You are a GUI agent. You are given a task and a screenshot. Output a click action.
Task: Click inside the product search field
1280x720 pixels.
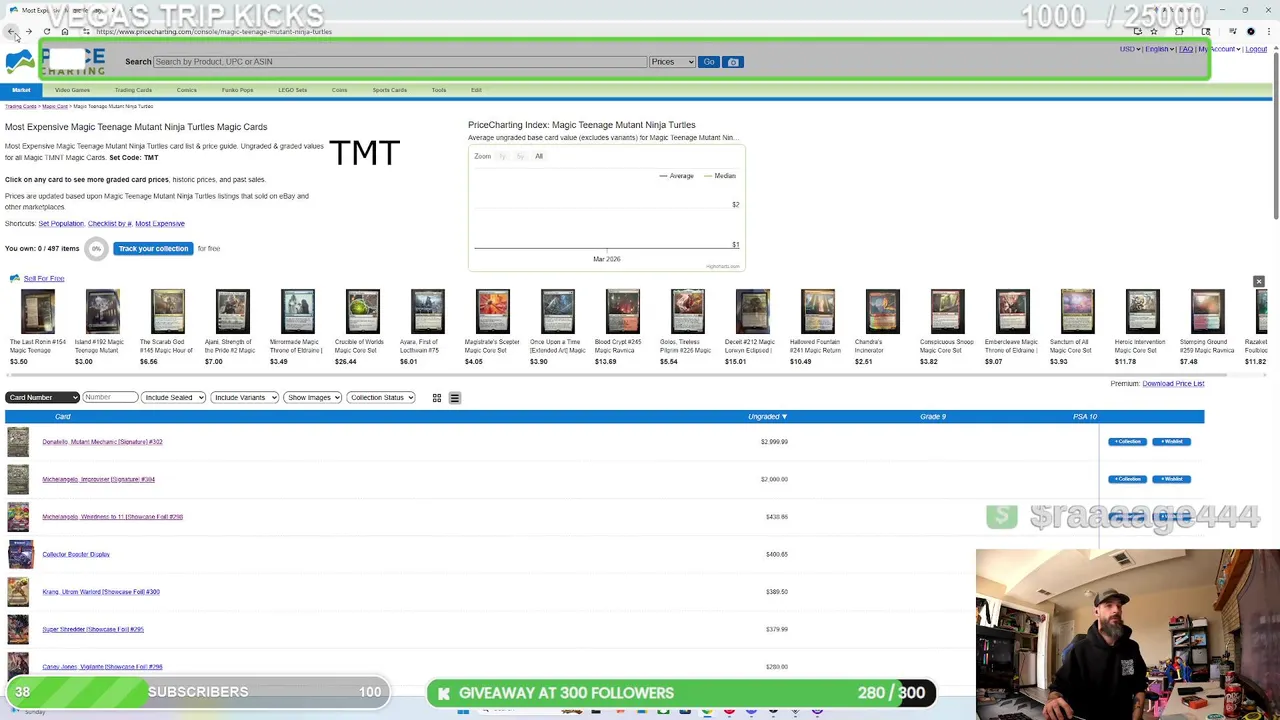[x=400, y=62]
